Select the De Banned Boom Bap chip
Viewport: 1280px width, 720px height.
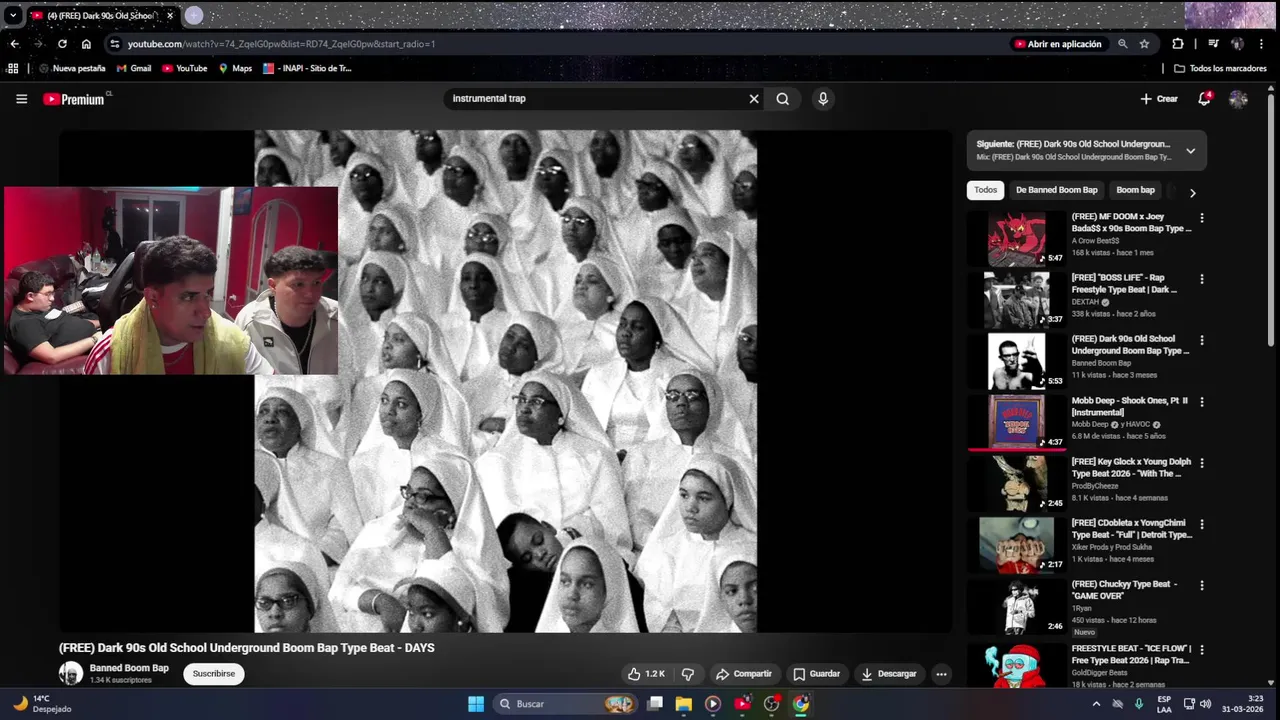click(1057, 190)
